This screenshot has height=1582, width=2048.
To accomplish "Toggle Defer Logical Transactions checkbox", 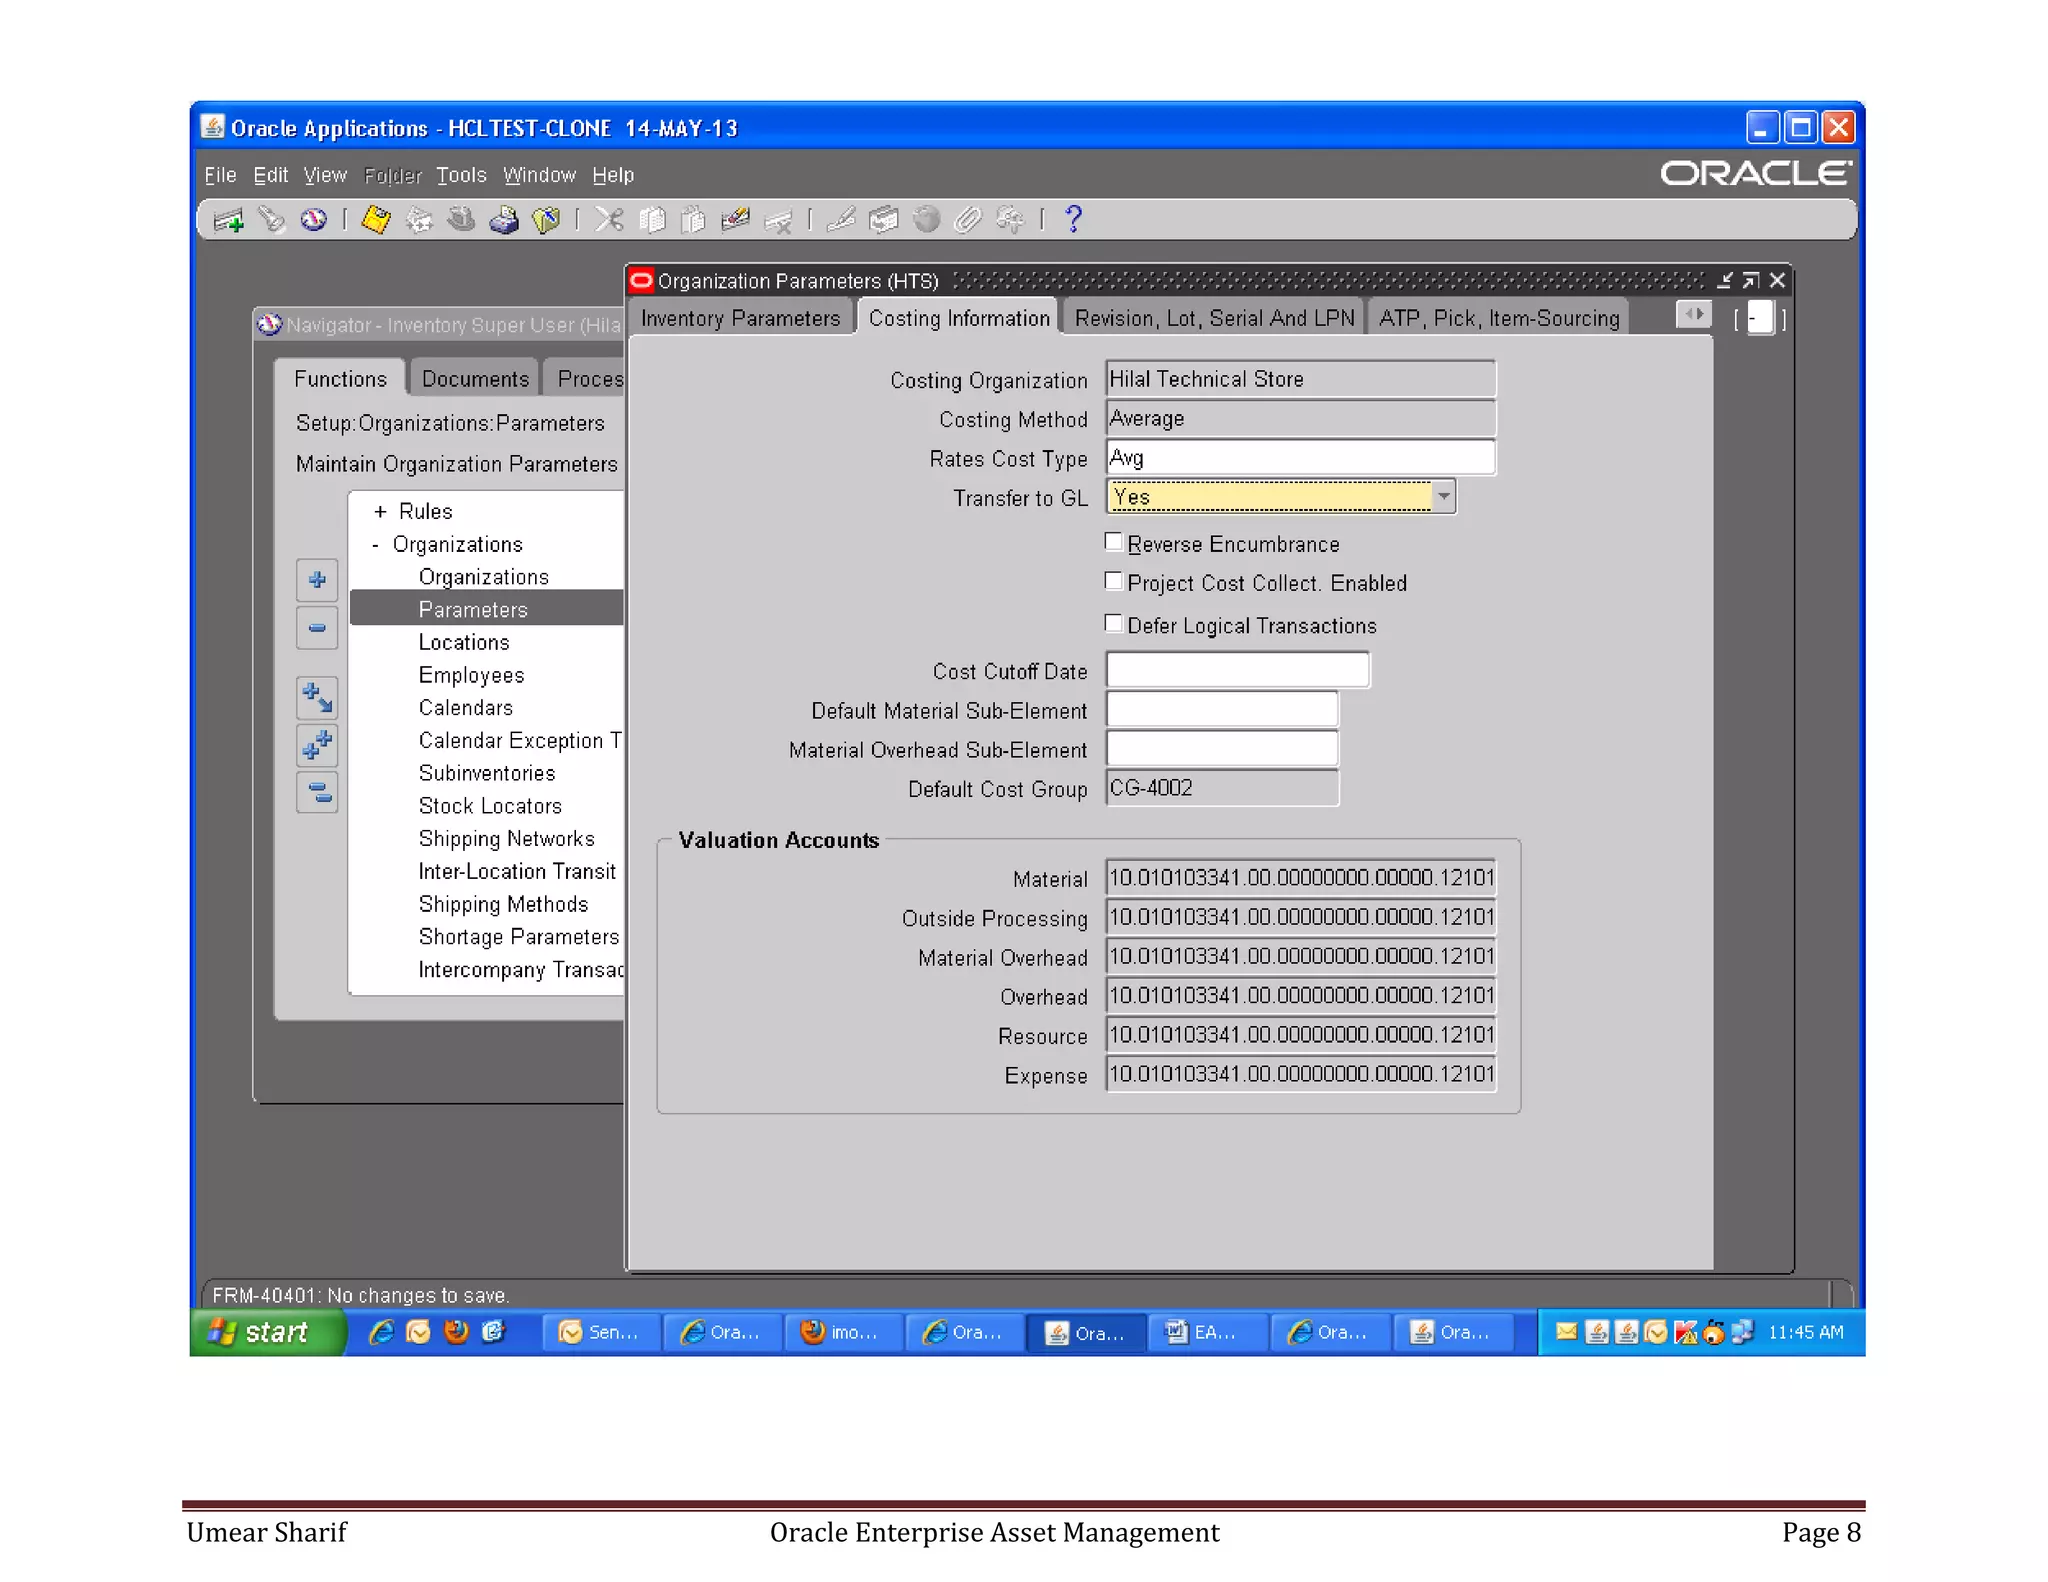I will 1113,623.
